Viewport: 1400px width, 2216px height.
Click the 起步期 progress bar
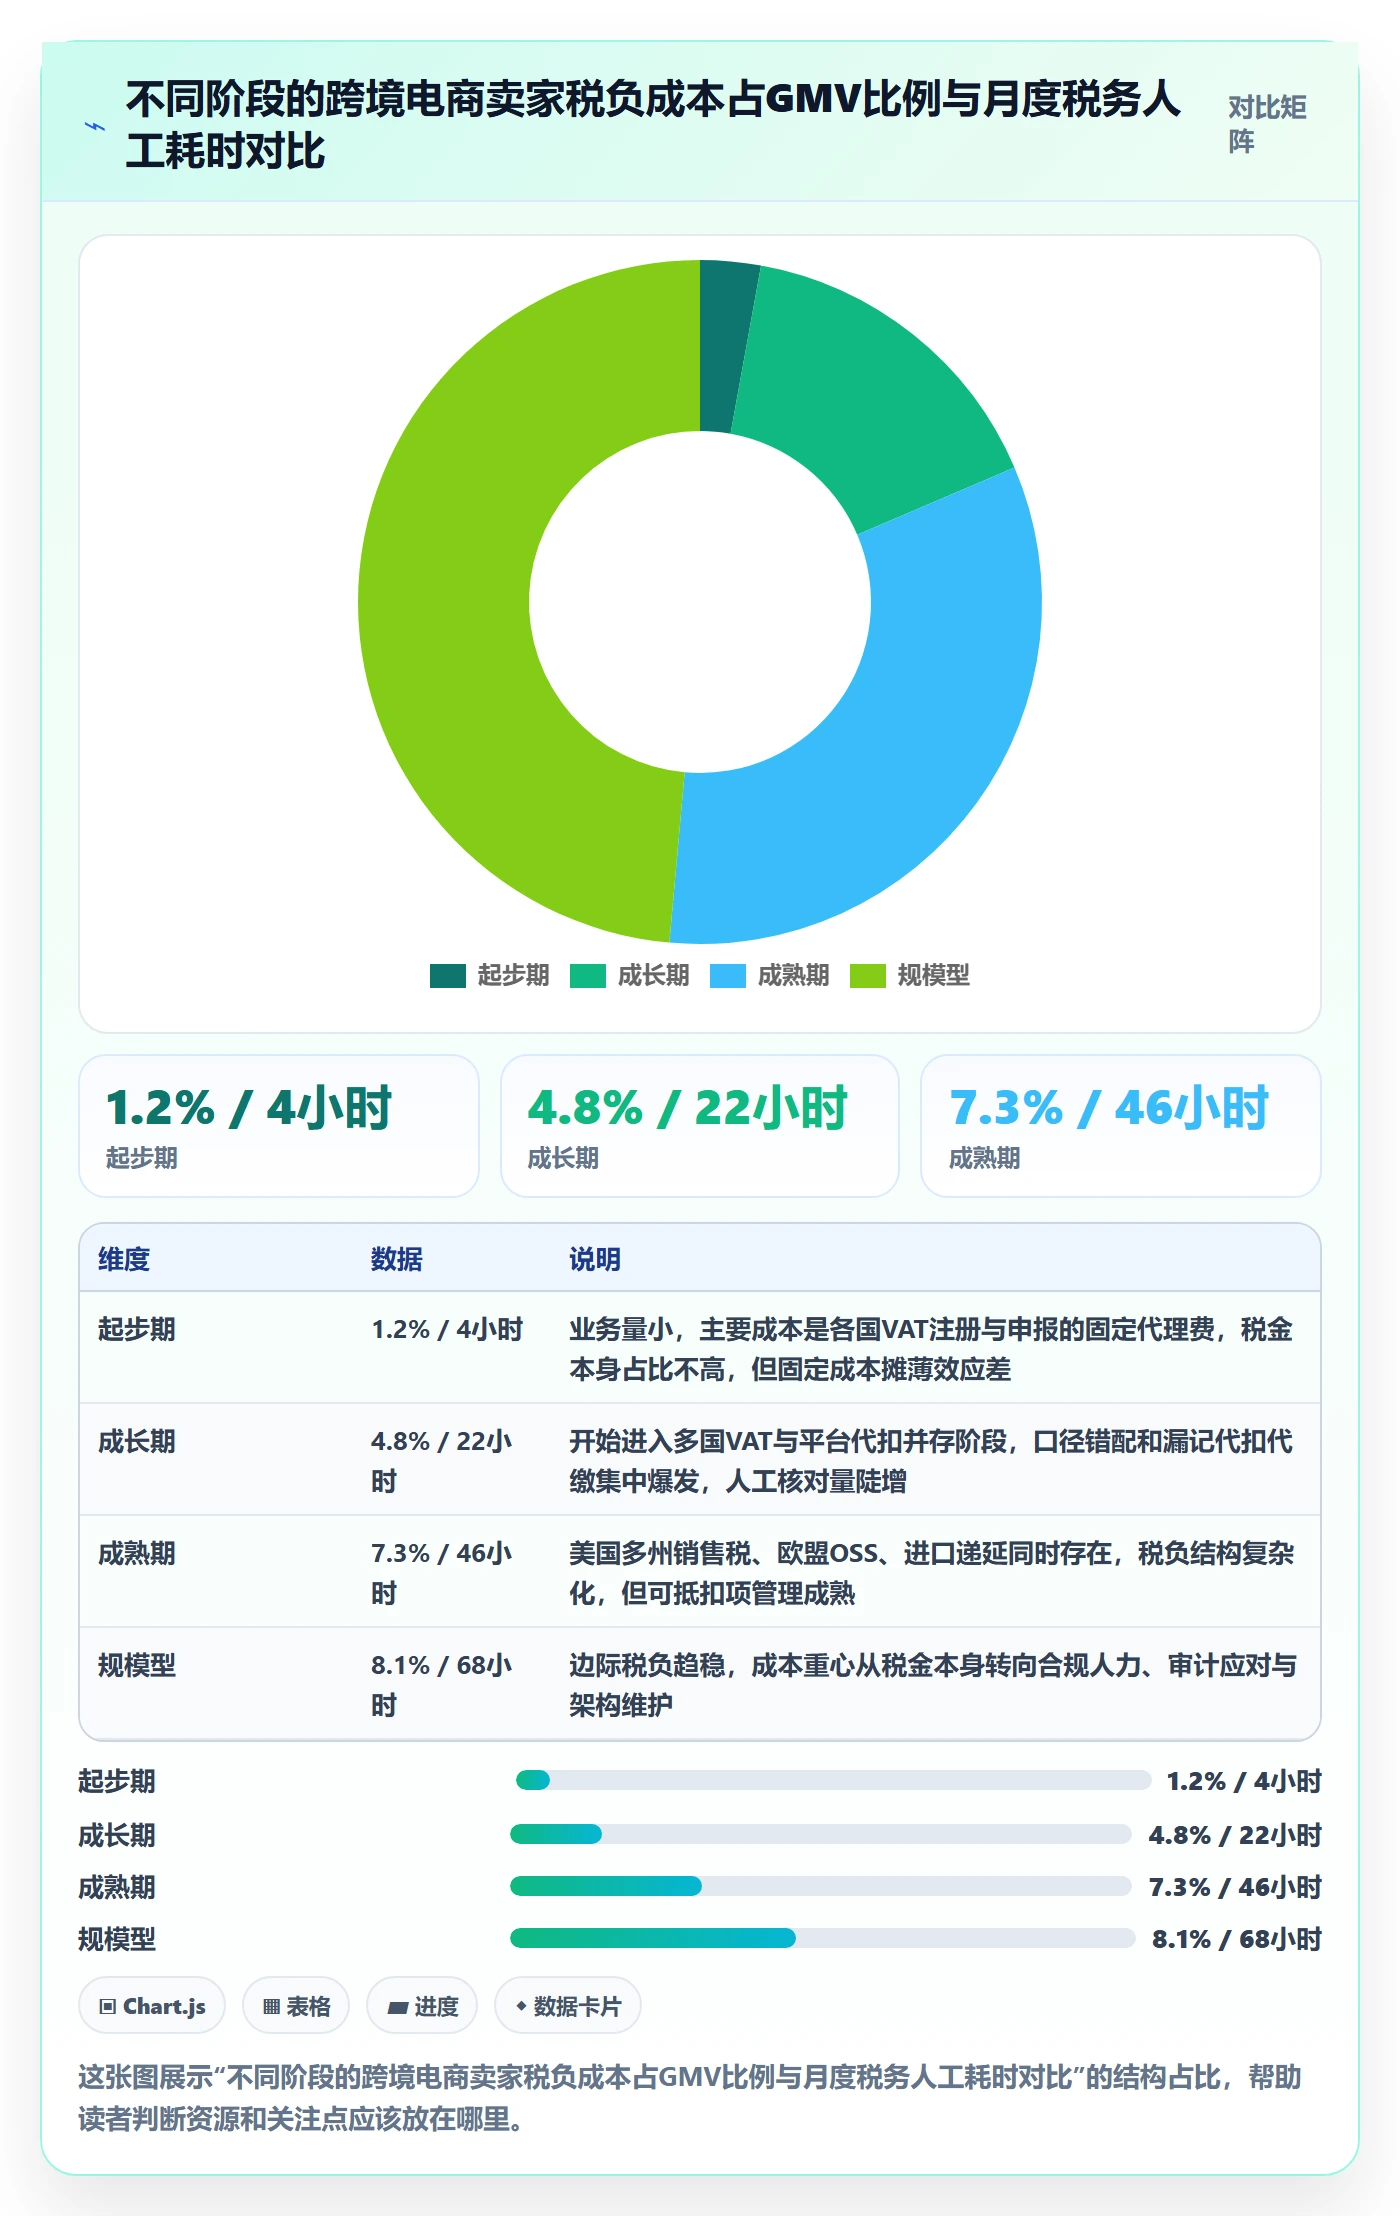pyautogui.click(x=833, y=1780)
